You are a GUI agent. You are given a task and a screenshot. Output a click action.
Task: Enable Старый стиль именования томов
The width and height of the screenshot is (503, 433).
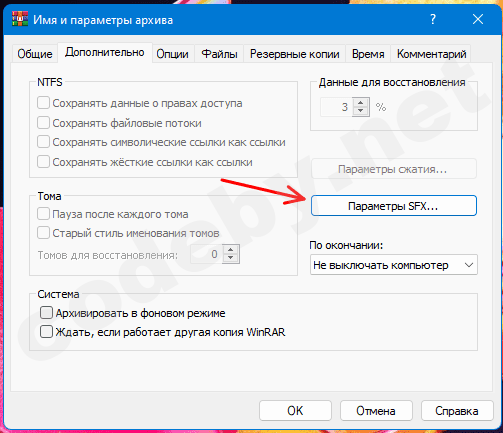[44, 233]
